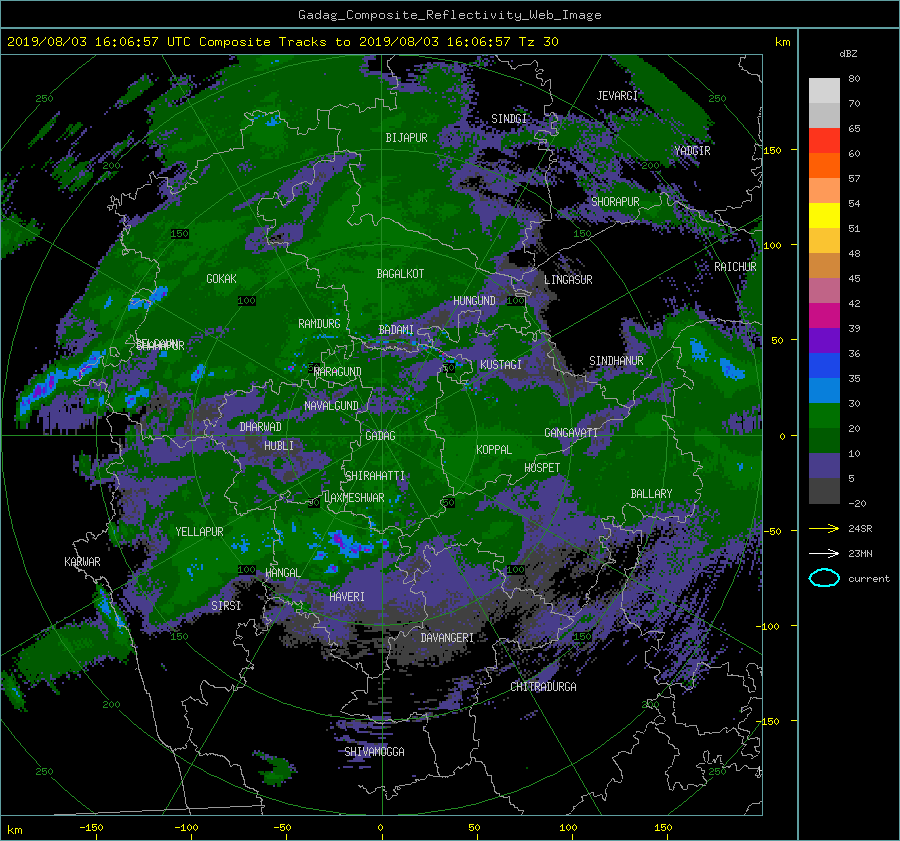Click the SHIVAMOGGA city label
Viewport: 900px width, 841px height.
pyautogui.click(x=374, y=751)
